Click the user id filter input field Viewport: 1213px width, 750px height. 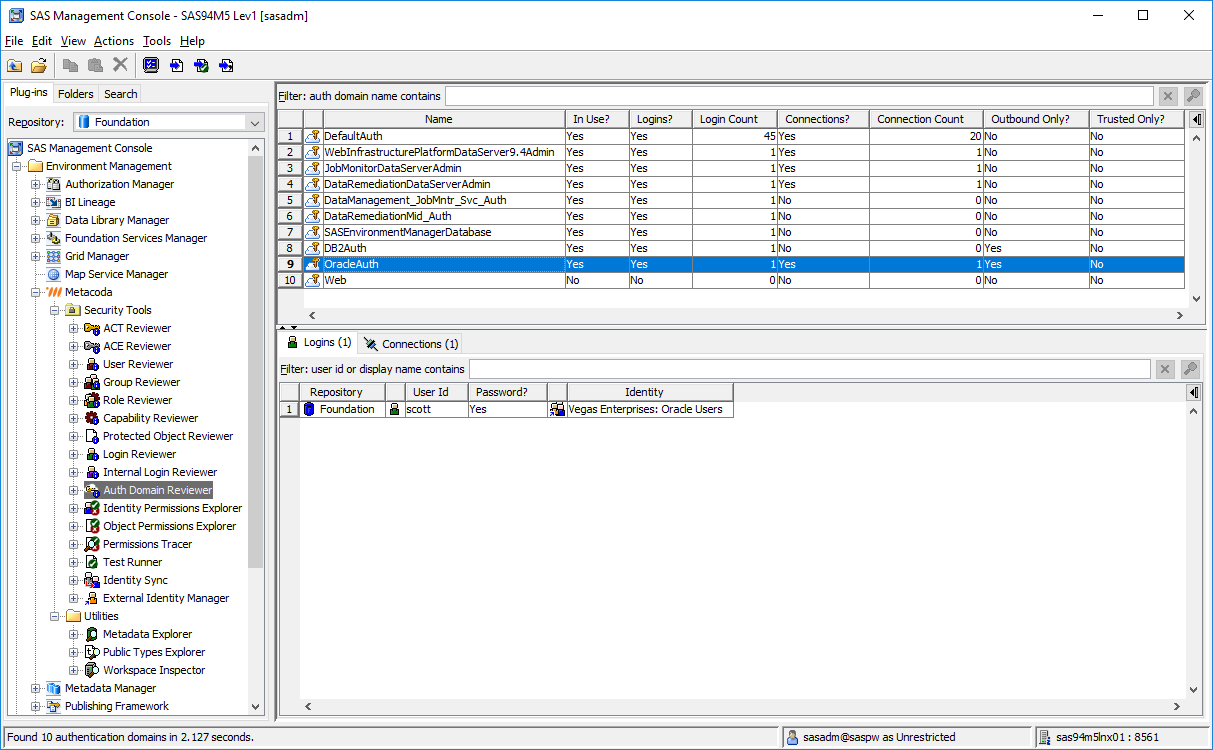[809, 370]
